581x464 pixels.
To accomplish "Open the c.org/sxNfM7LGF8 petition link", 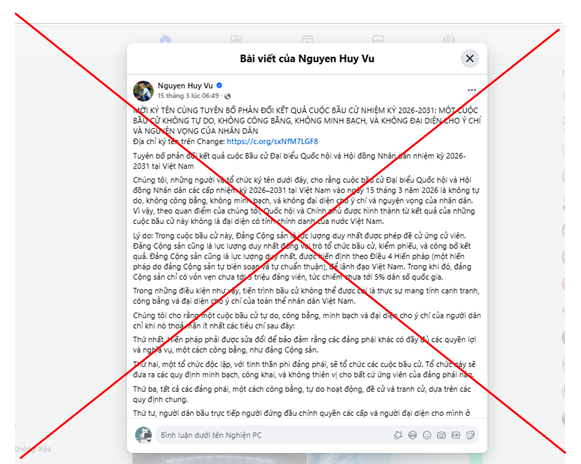I will pyautogui.click(x=272, y=141).
